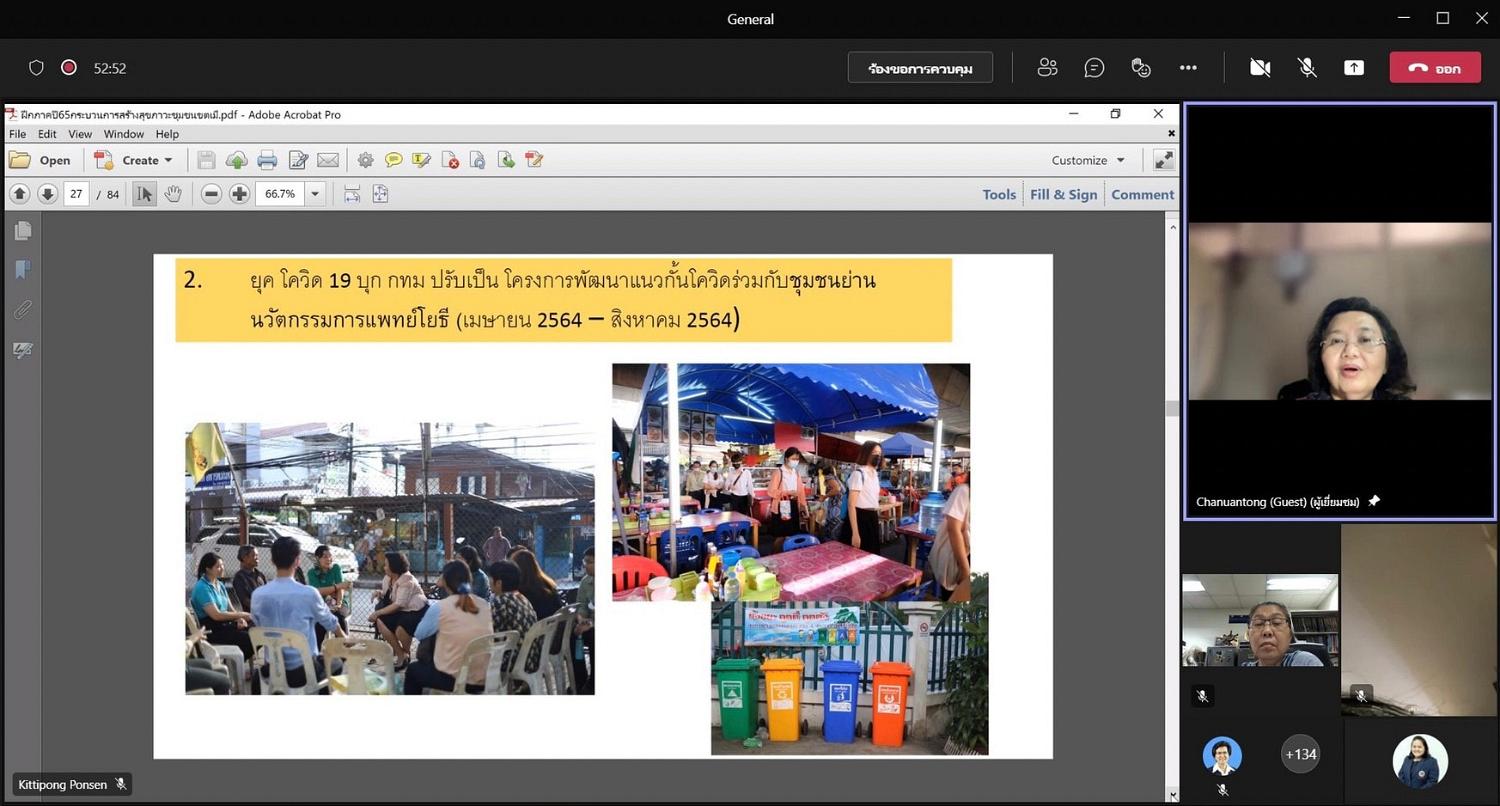Click the Teams share content button
Image resolution: width=1500 pixels, height=806 pixels.
click(1353, 68)
